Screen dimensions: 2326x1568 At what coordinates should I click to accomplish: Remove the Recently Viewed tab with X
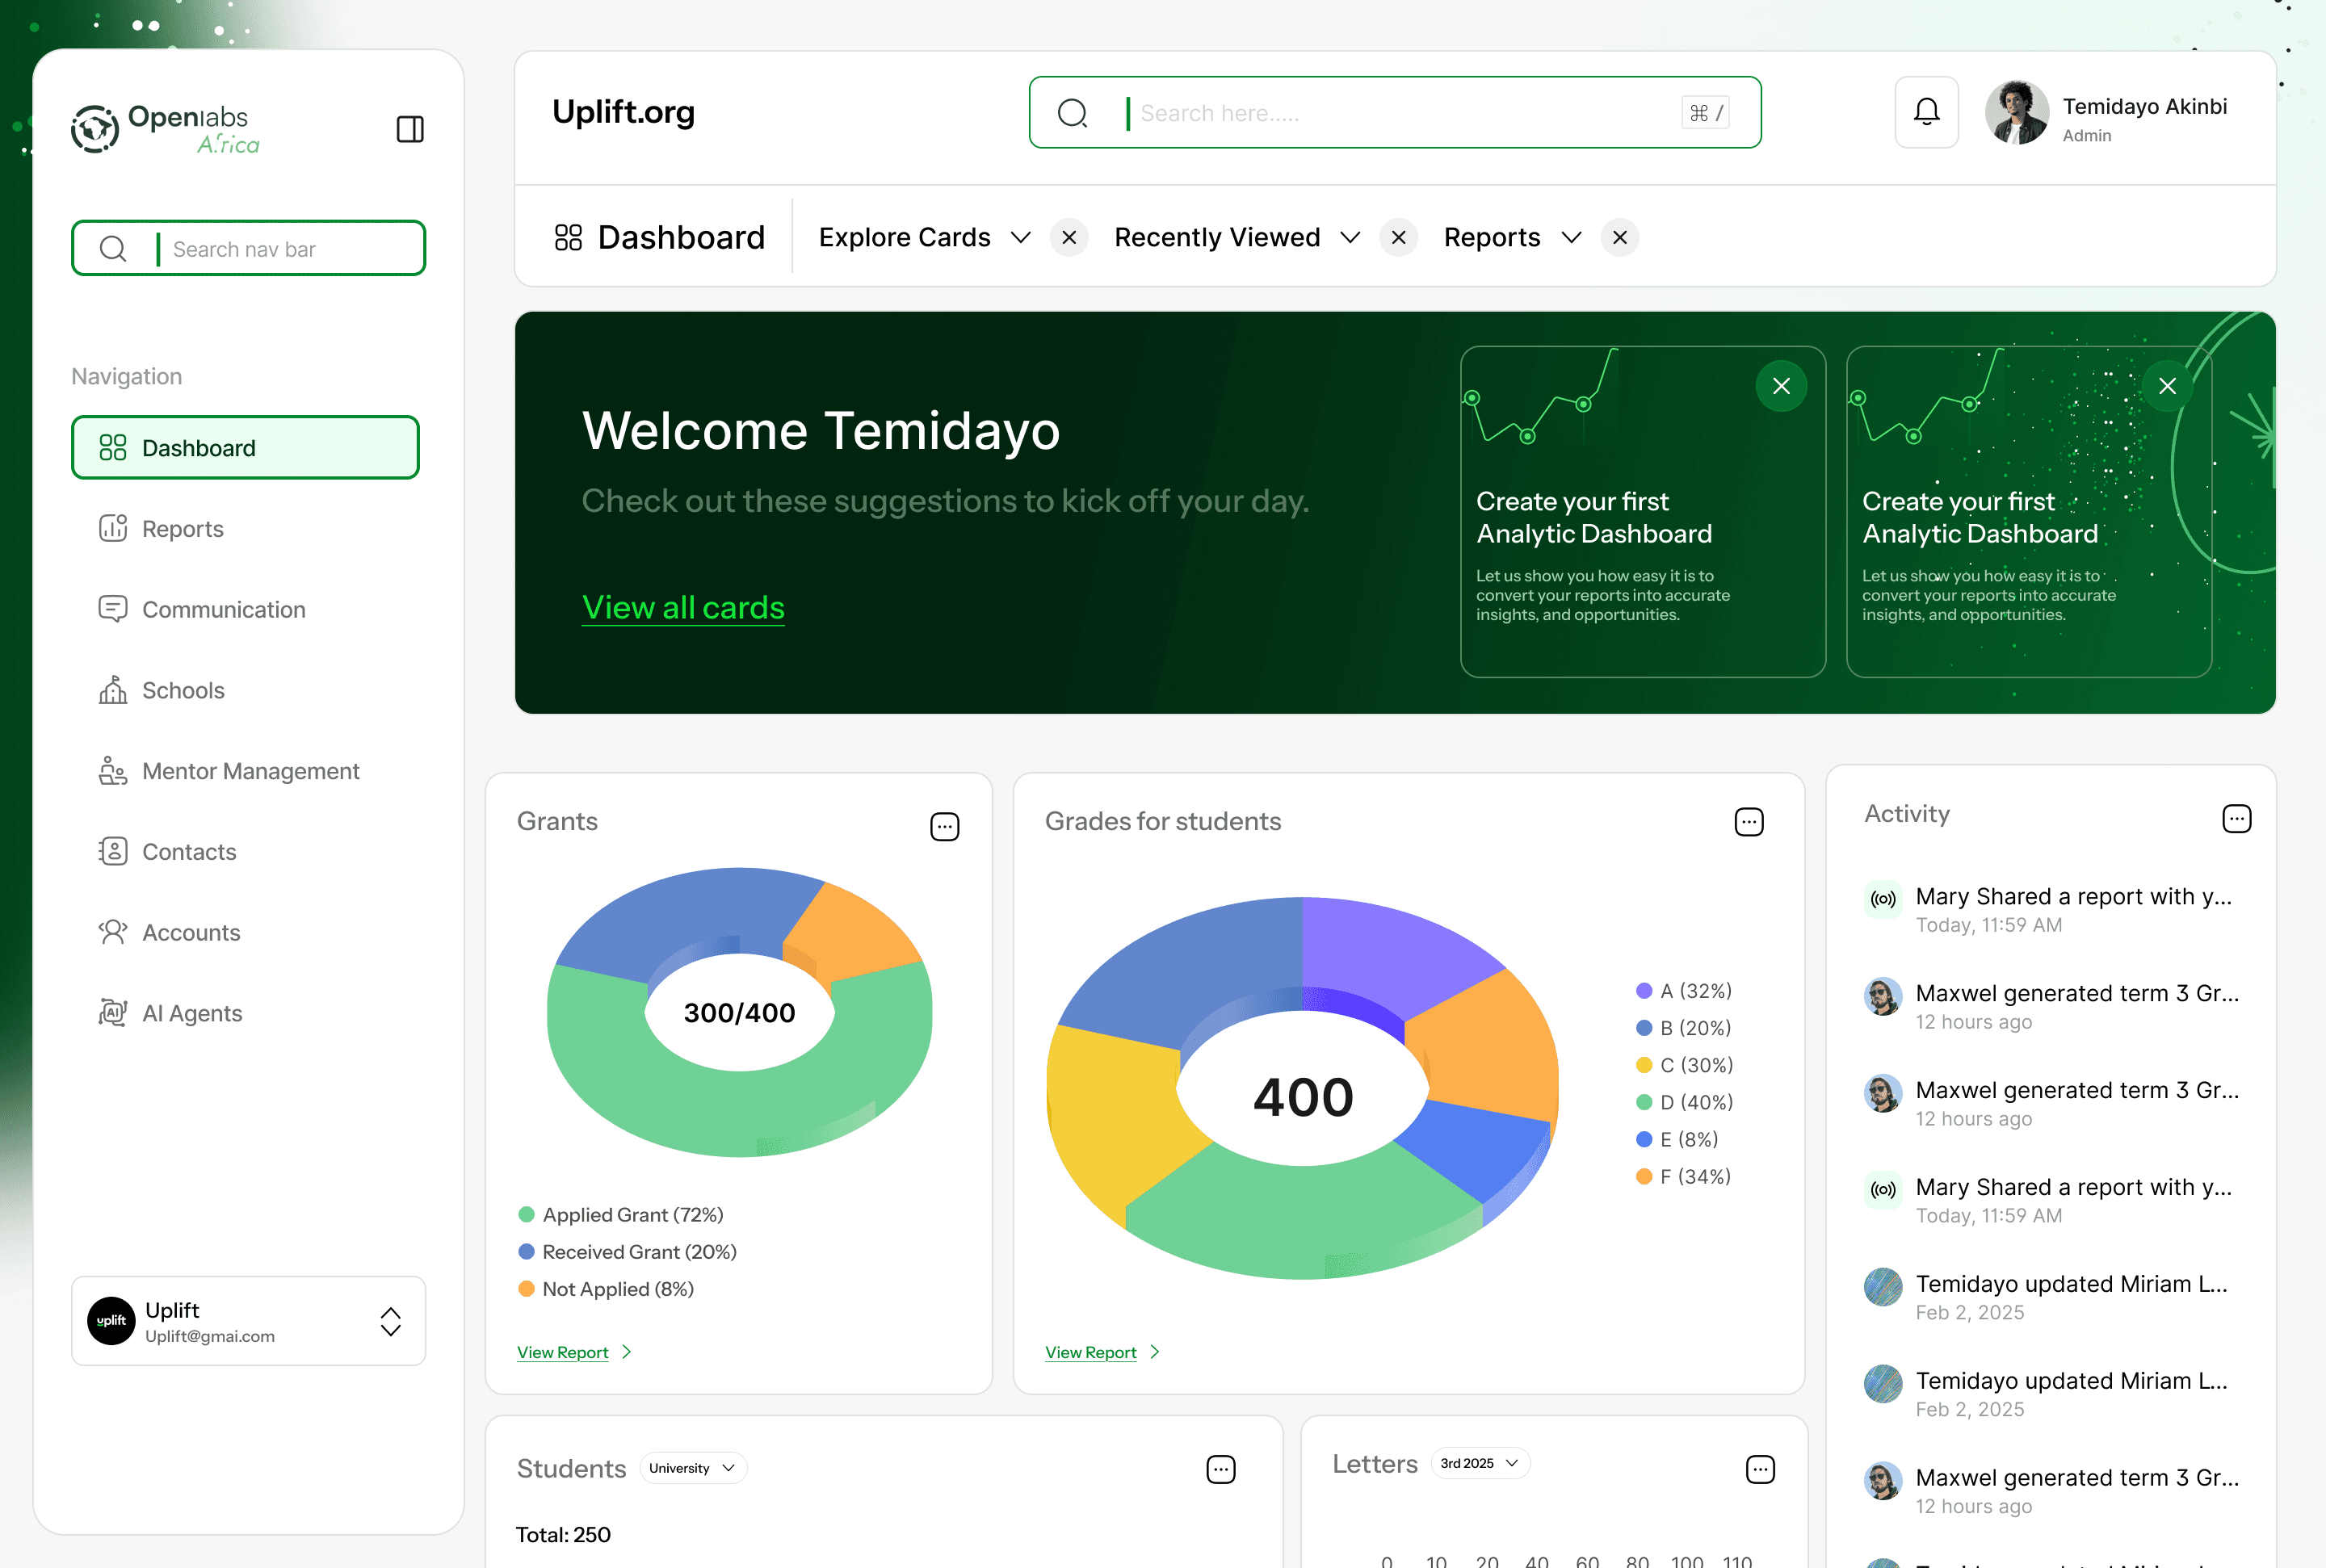1398,238
